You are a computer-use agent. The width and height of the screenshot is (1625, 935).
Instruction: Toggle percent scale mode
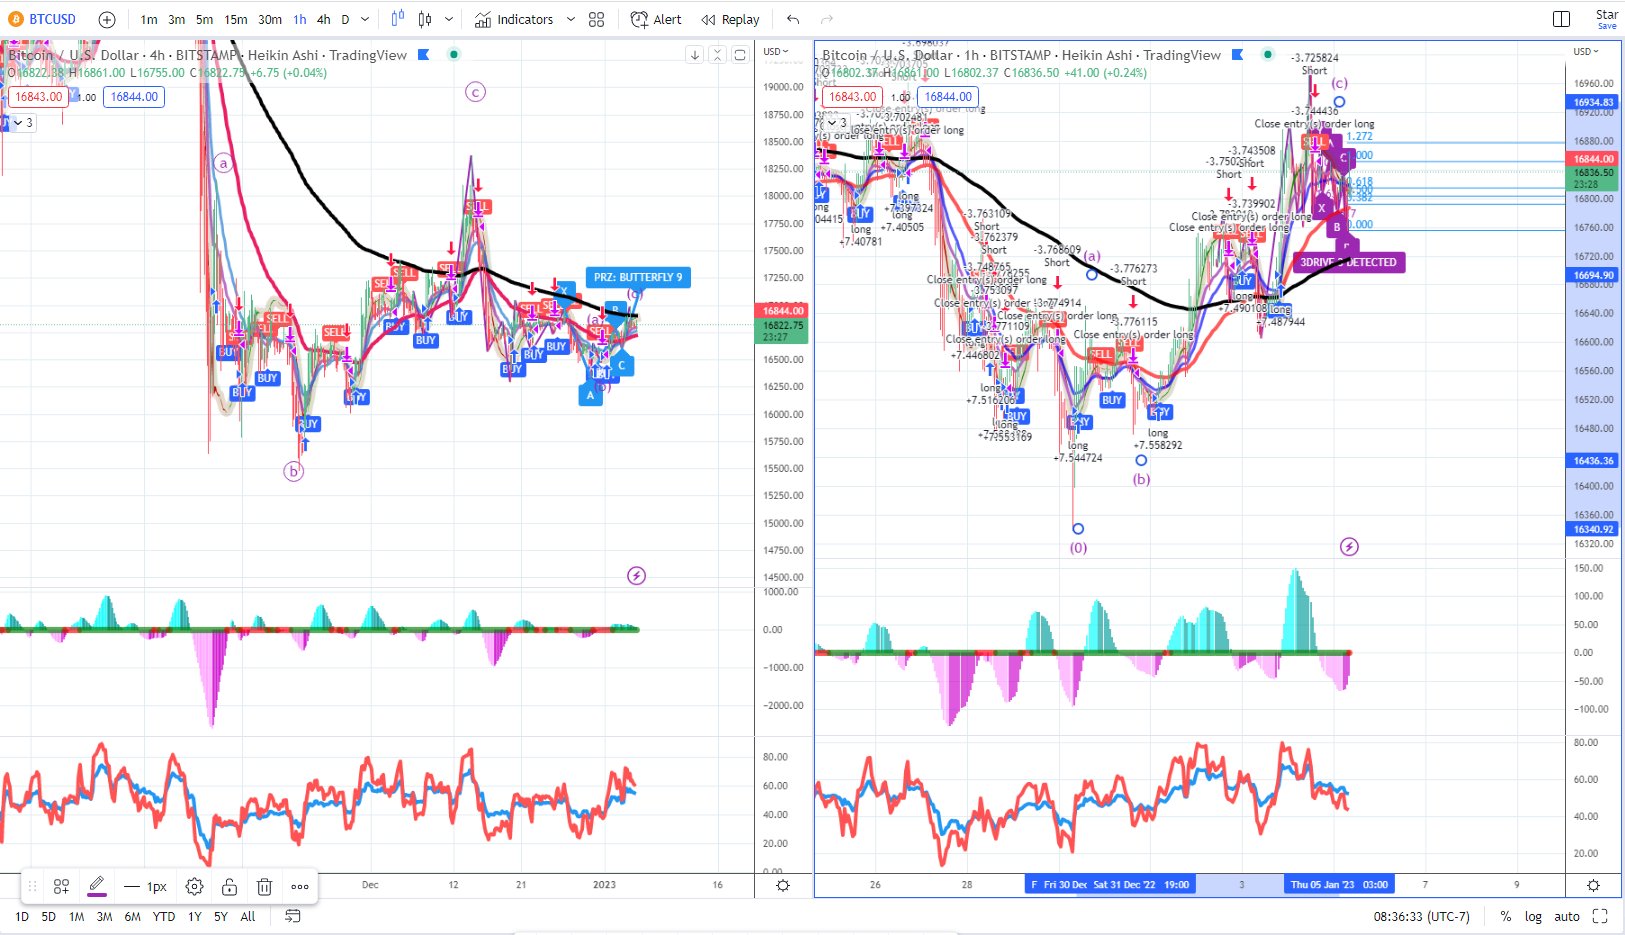1506,916
